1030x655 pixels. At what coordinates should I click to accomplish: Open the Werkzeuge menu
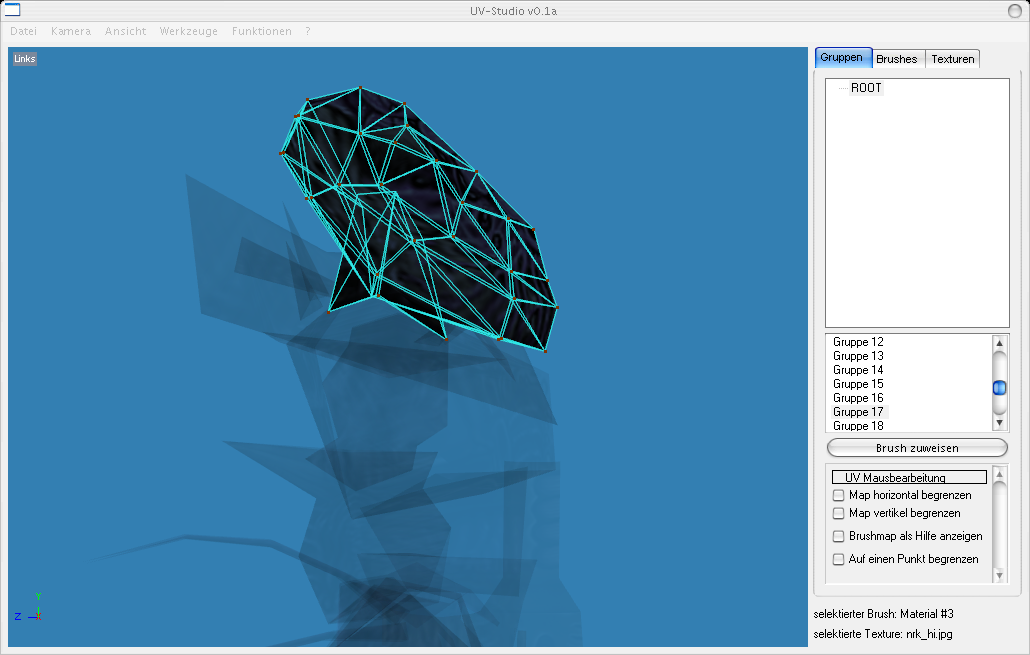point(189,32)
